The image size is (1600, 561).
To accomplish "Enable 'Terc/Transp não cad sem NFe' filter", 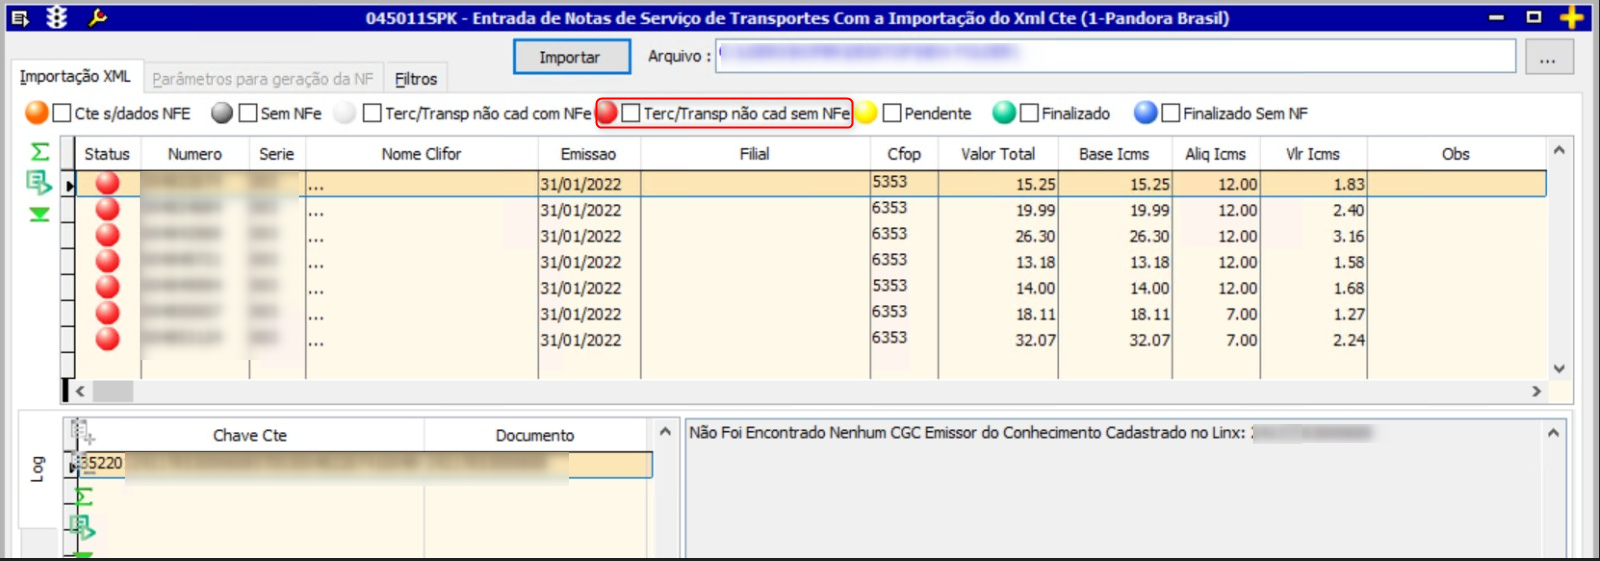I will [x=630, y=113].
